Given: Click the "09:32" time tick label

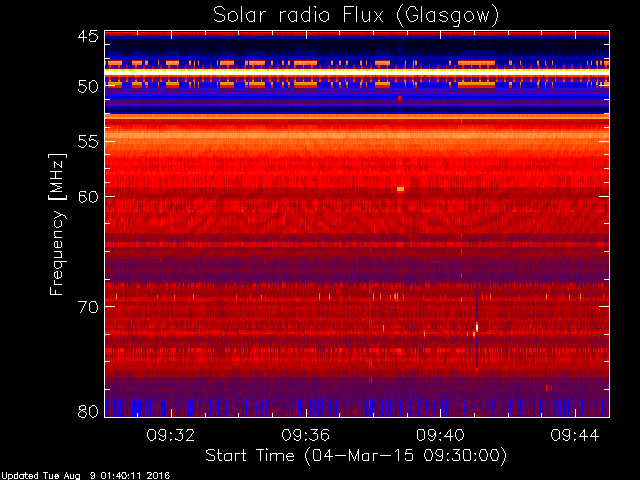Looking at the screenshot, I should click(x=171, y=435).
